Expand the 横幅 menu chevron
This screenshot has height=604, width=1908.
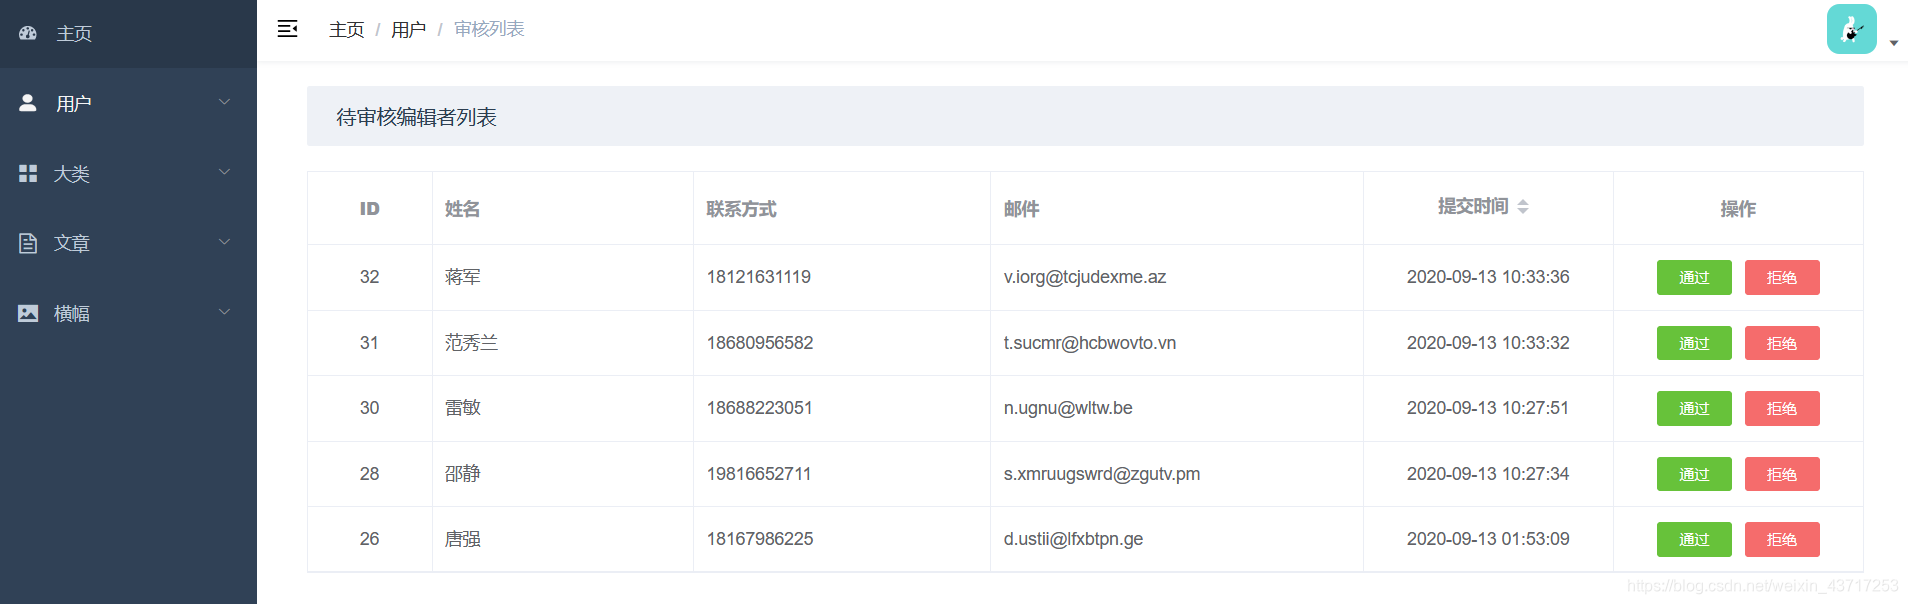(x=225, y=312)
